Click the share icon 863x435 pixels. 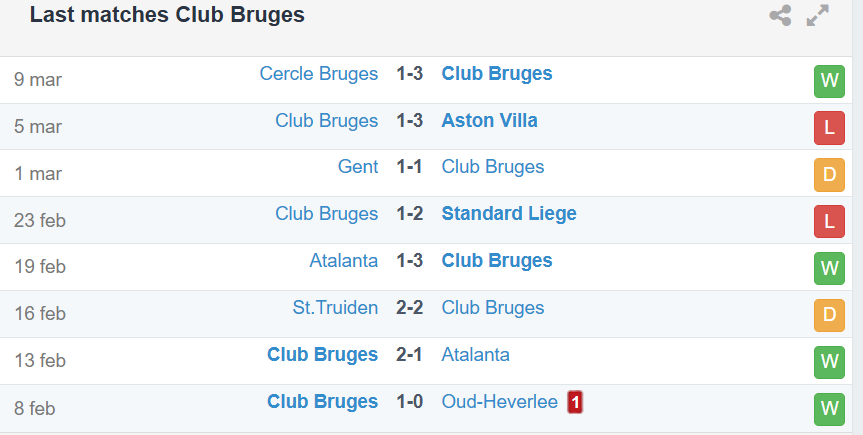click(x=780, y=15)
